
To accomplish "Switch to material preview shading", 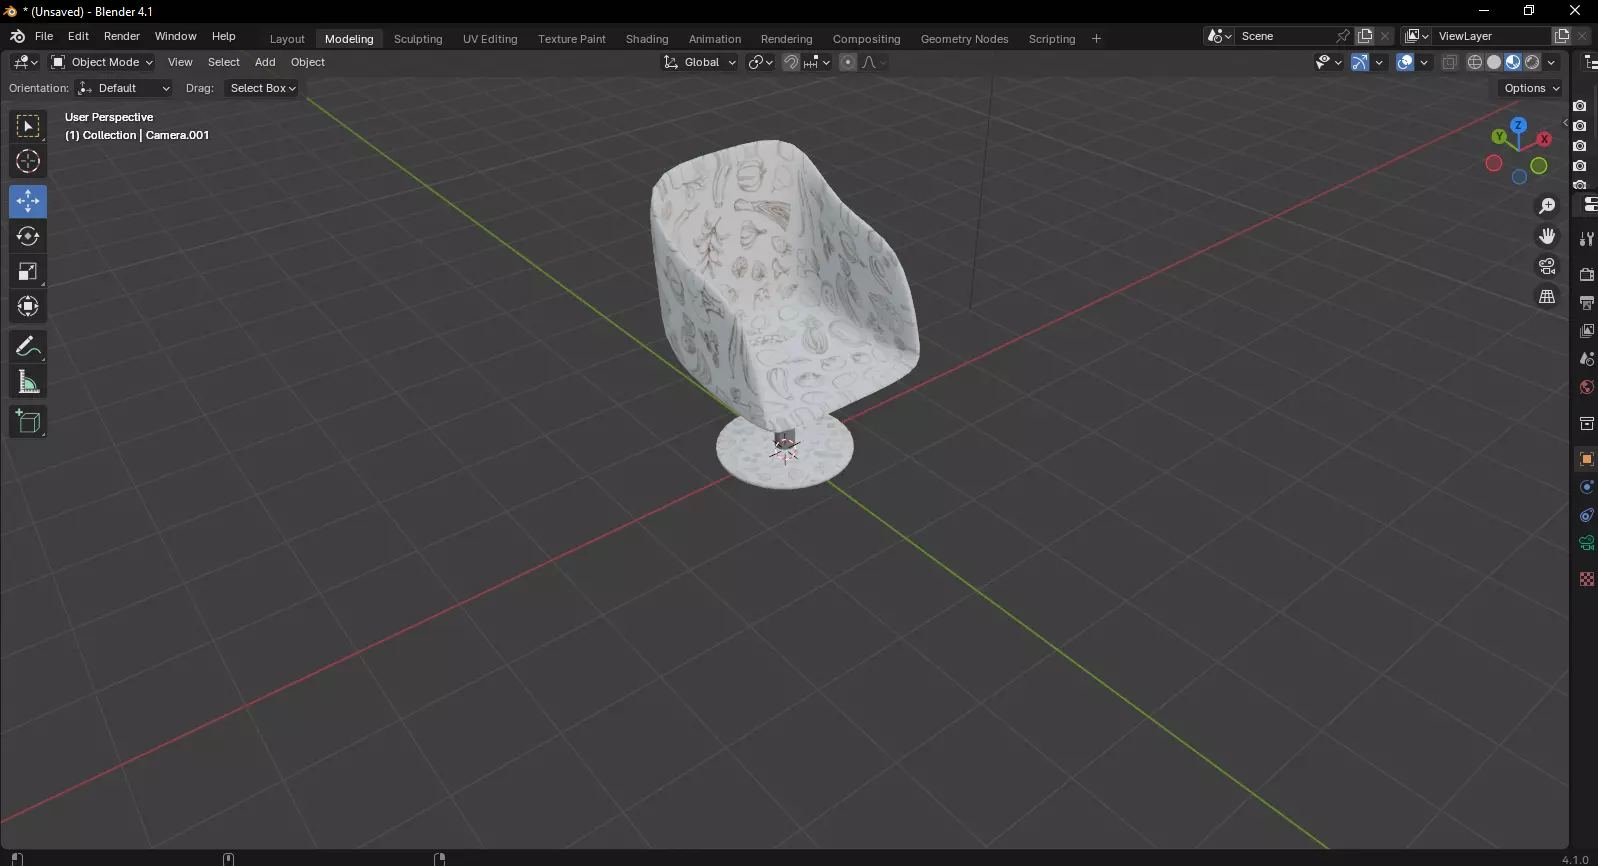I will (x=1513, y=62).
